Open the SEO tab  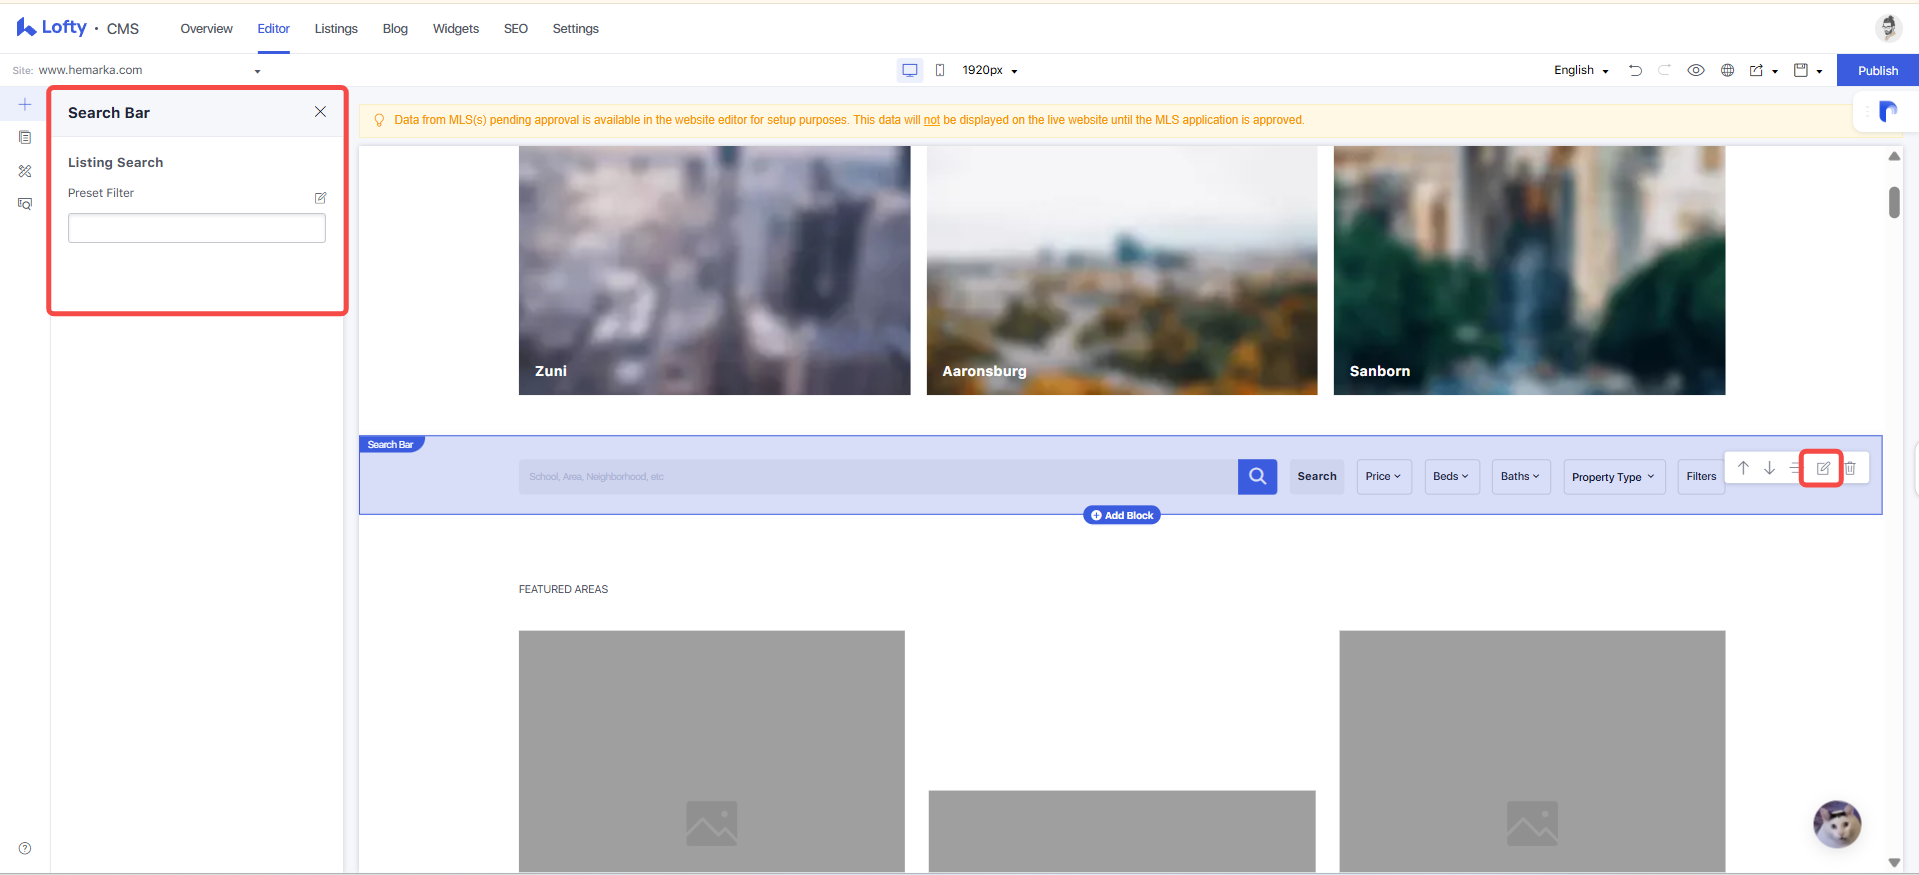(516, 29)
